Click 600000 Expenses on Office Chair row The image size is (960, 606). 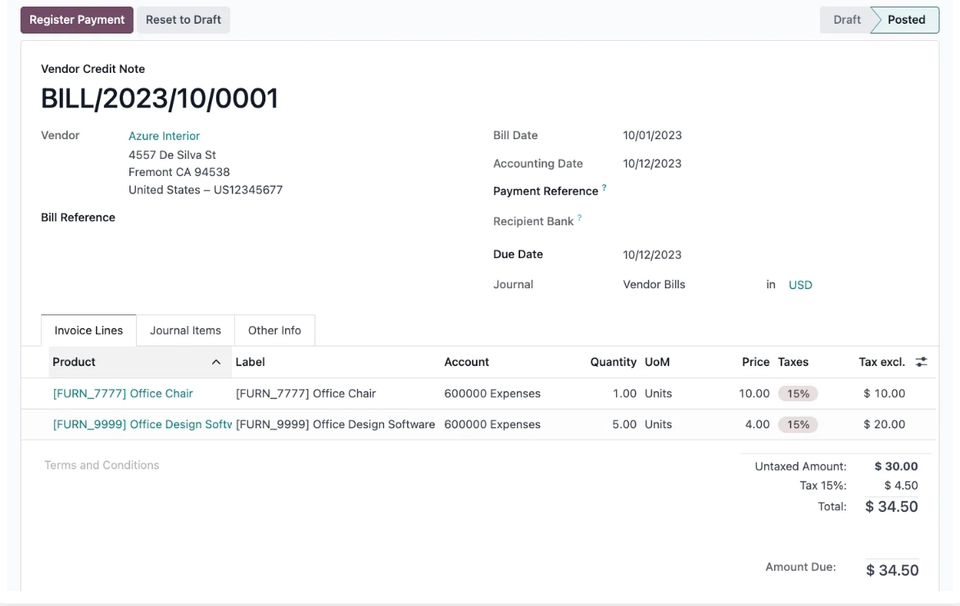point(492,394)
